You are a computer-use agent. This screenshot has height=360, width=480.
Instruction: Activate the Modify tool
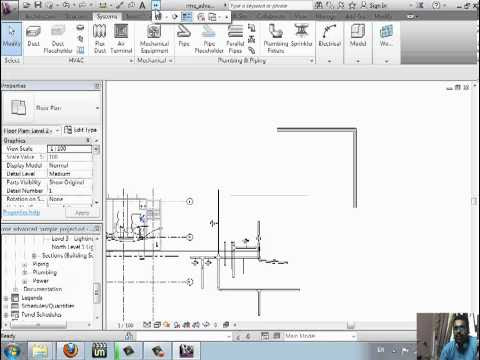click(11, 36)
